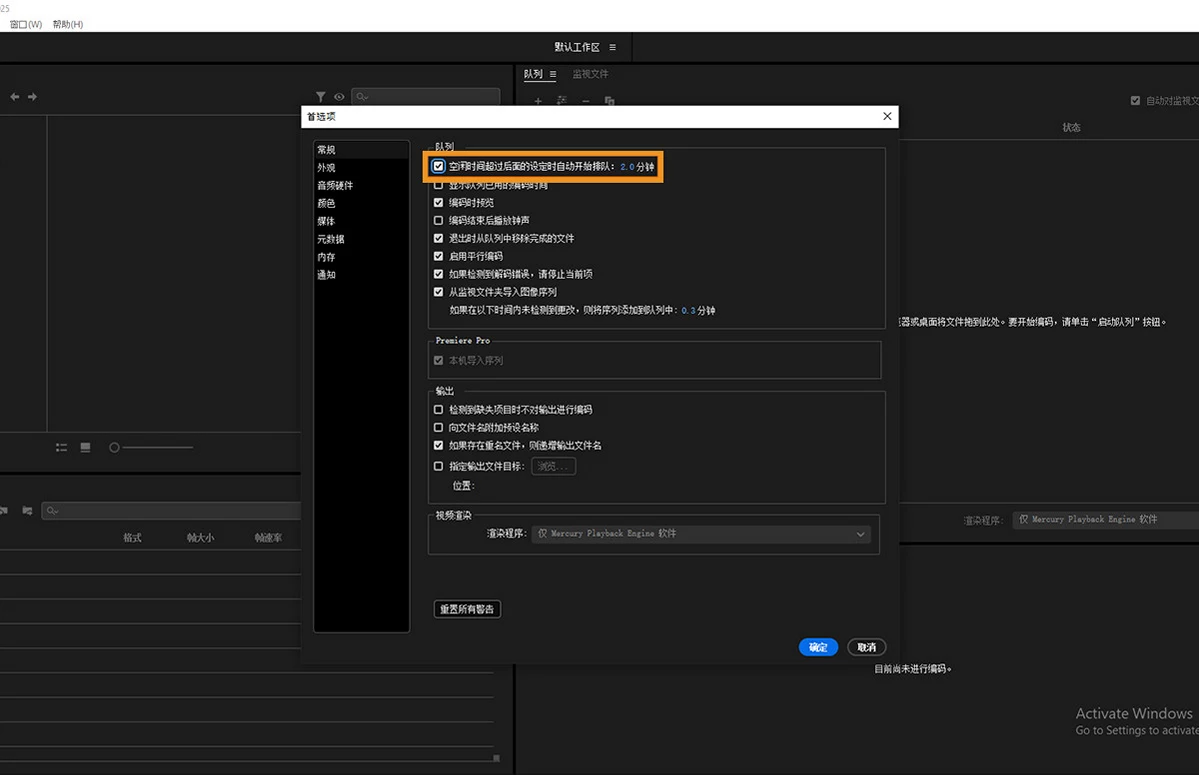Viewport: 1199px width, 775px height.
Task: Select 元数据 in preferences category list
Action: tap(362, 239)
